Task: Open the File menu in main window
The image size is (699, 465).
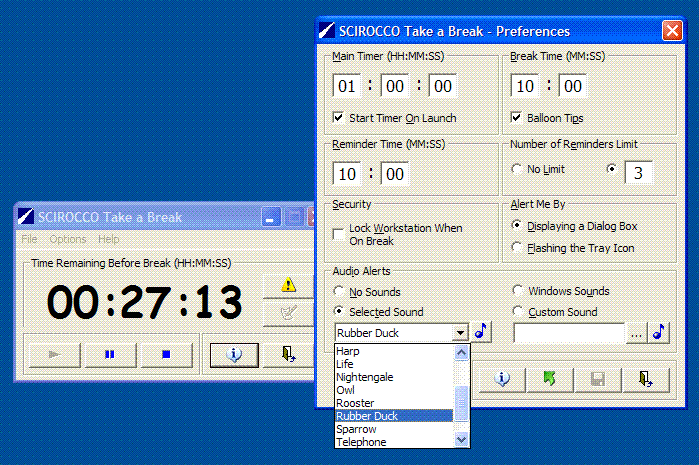Action: [29, 239]
